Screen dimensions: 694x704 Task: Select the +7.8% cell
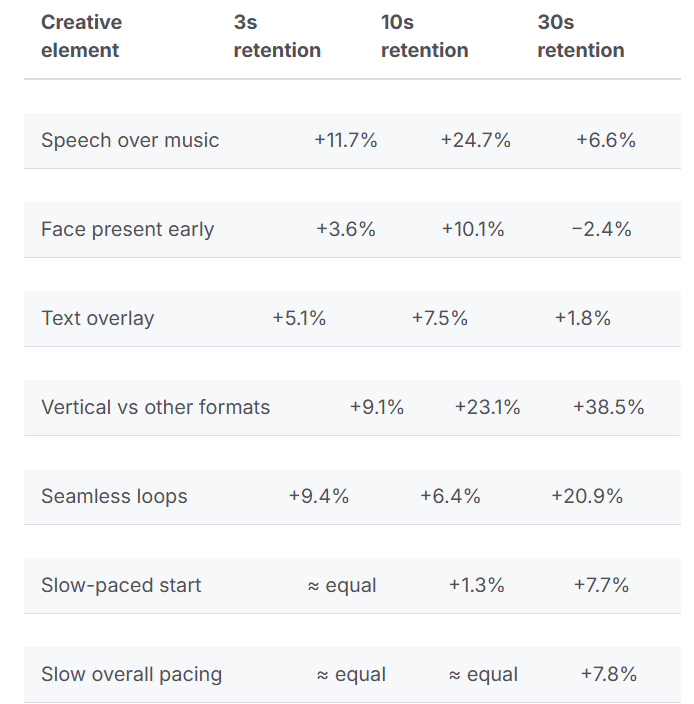(608, 675)
